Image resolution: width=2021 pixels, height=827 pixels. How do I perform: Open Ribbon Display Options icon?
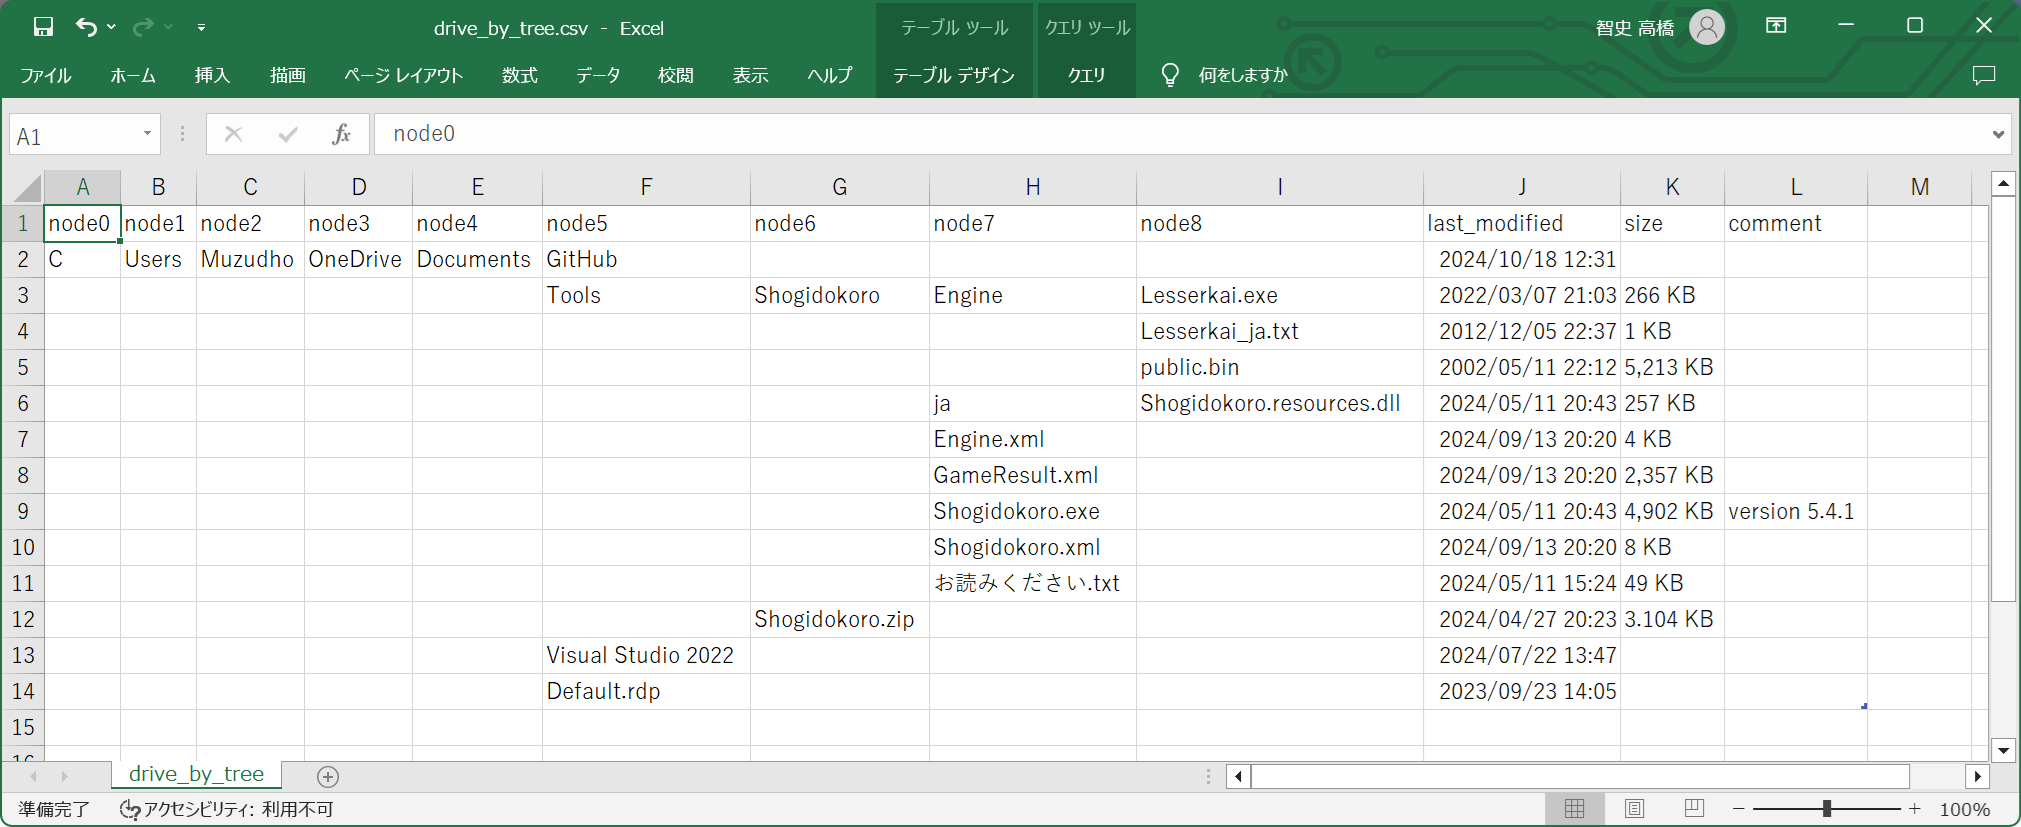(x=1776, y=26)
